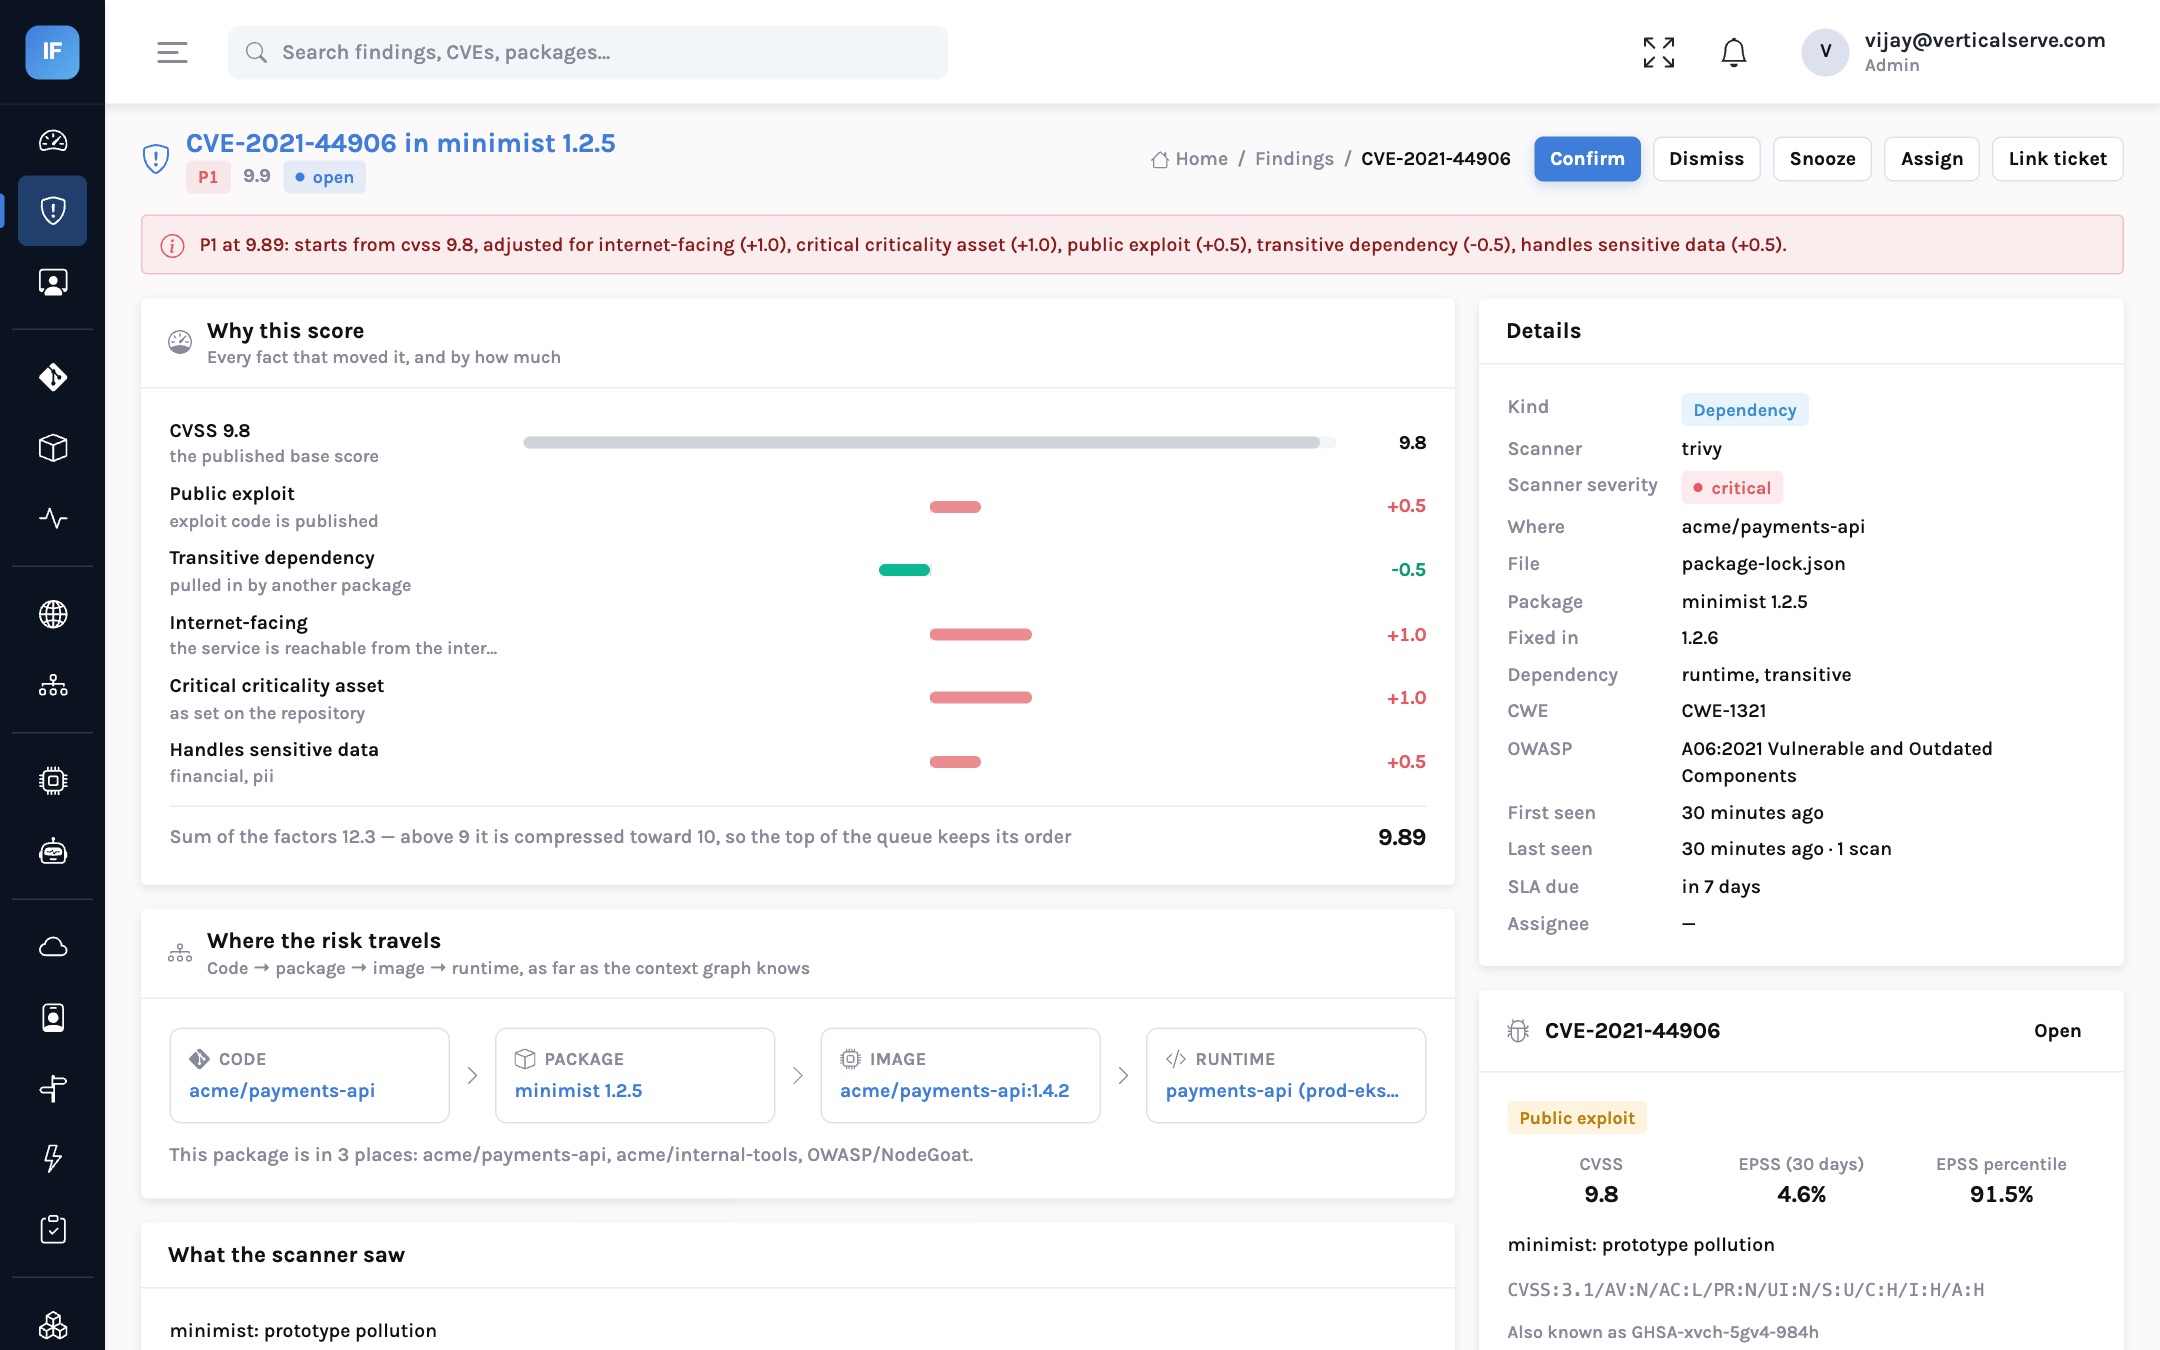The height and width of the screenshot is (1350, 2160).
Task: Open acme/payments-api:1.4.2 image link
Action: pos(954,1091)
